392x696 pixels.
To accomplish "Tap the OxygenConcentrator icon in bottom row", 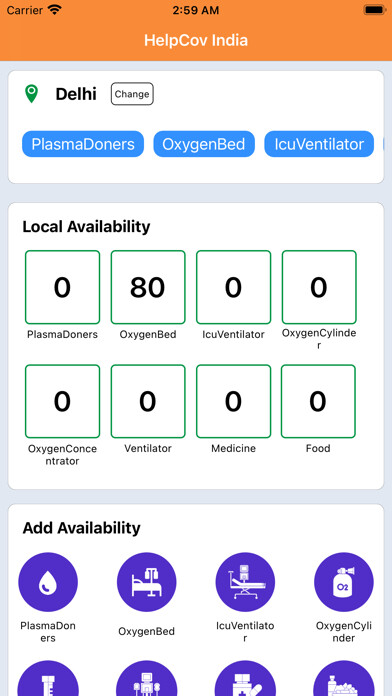I will [x=48, y=678].
